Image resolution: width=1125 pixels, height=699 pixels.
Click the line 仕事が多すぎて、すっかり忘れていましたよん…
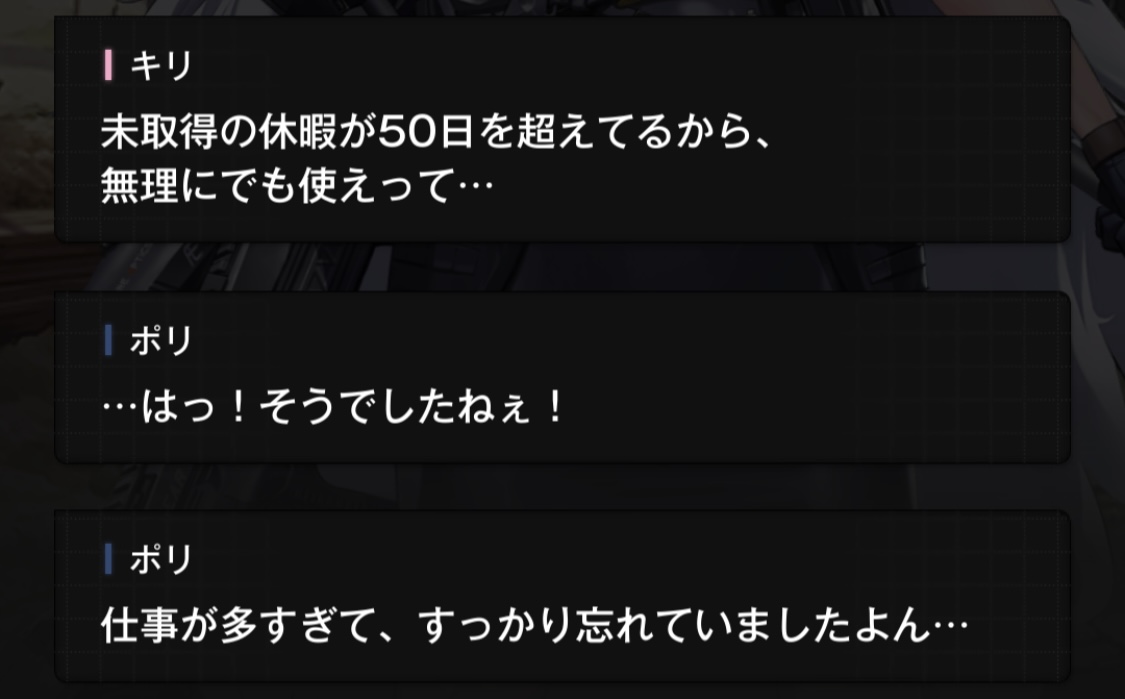[535, 626]
